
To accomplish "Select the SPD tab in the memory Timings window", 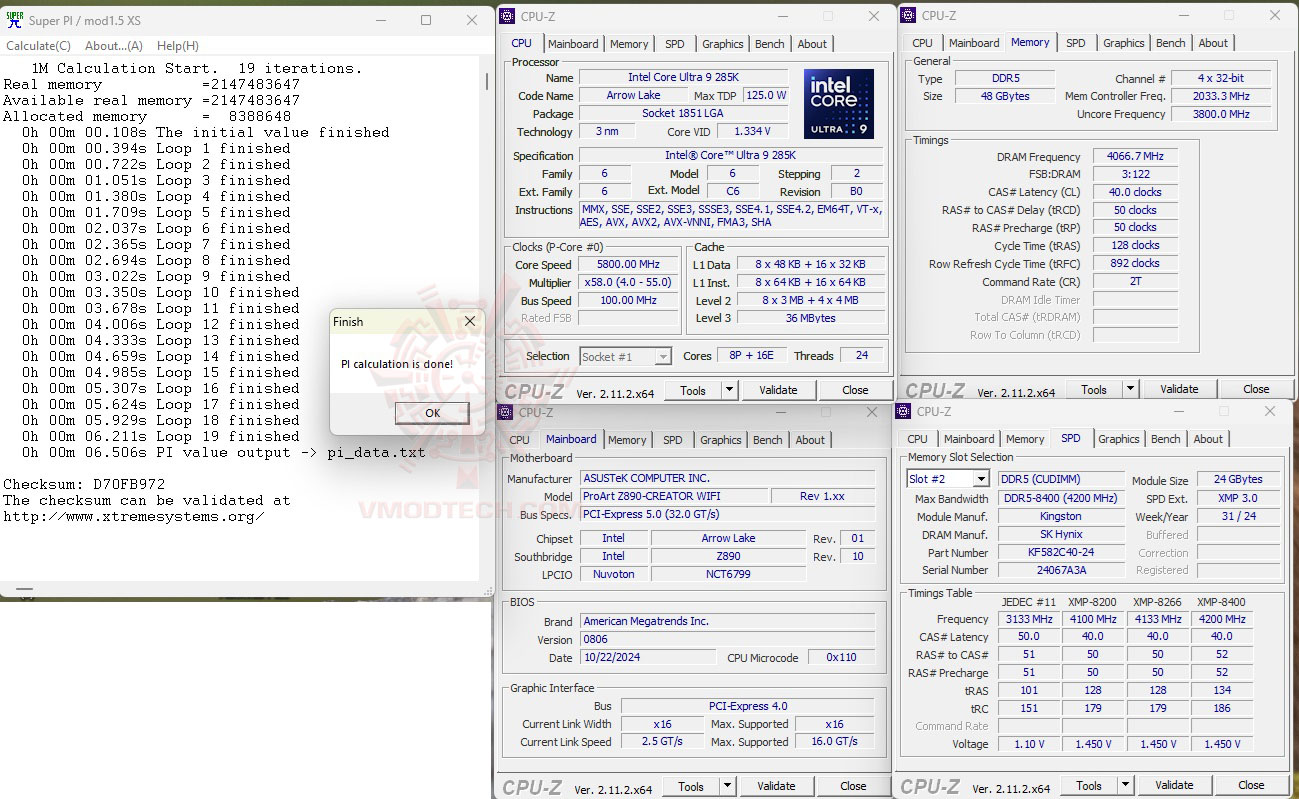I will click(x=1076, y=43).
